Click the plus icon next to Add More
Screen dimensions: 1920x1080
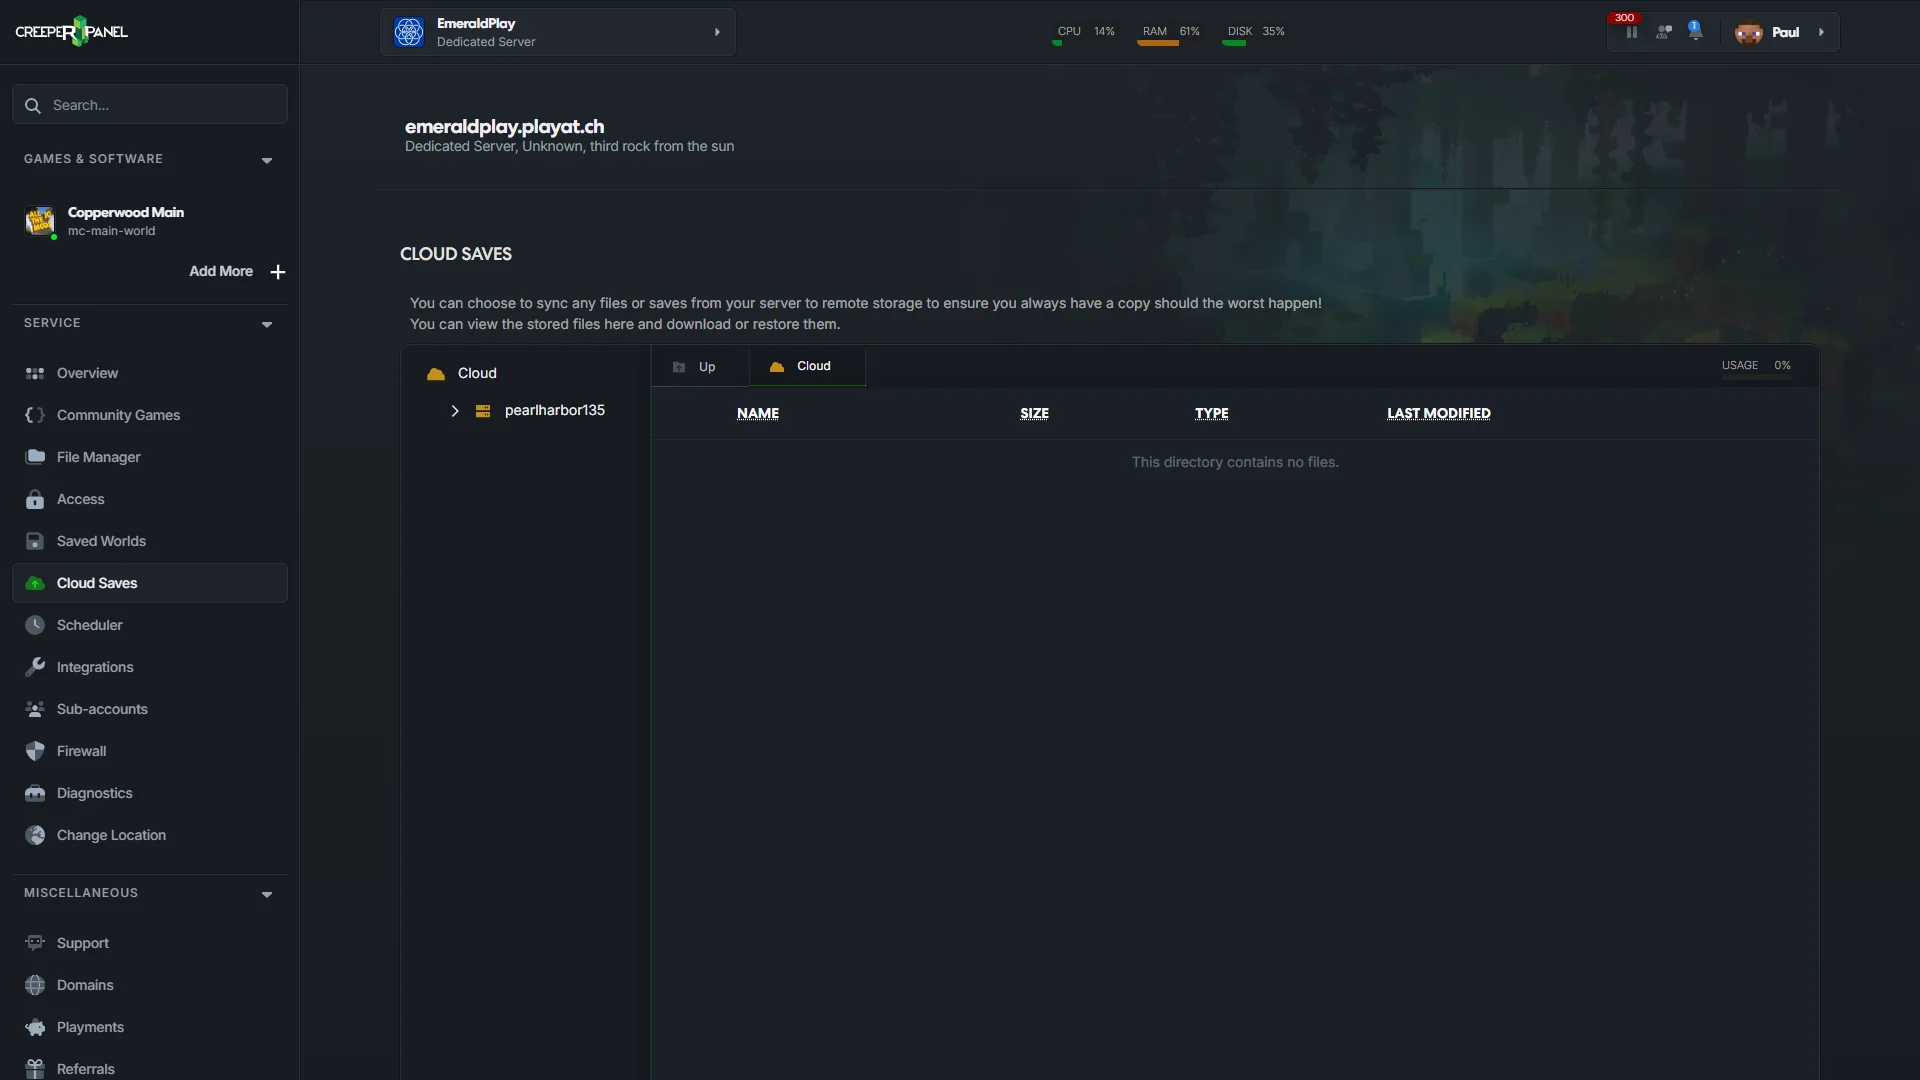(278, 272)
